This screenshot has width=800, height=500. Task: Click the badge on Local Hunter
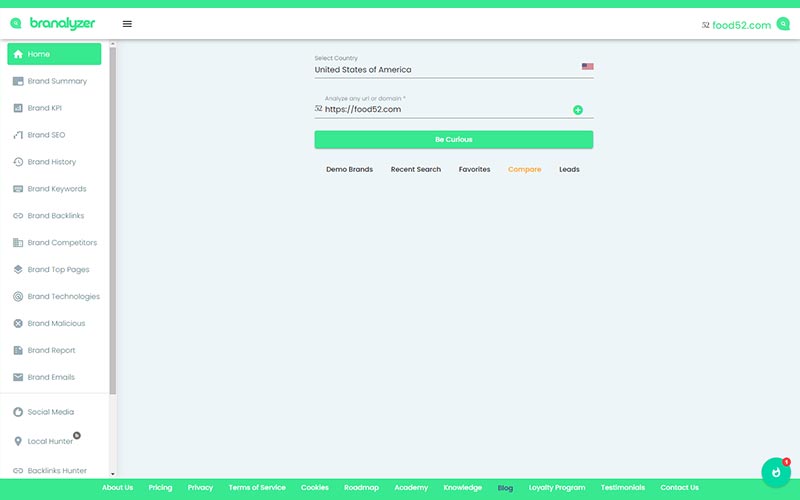click(77, 436)
